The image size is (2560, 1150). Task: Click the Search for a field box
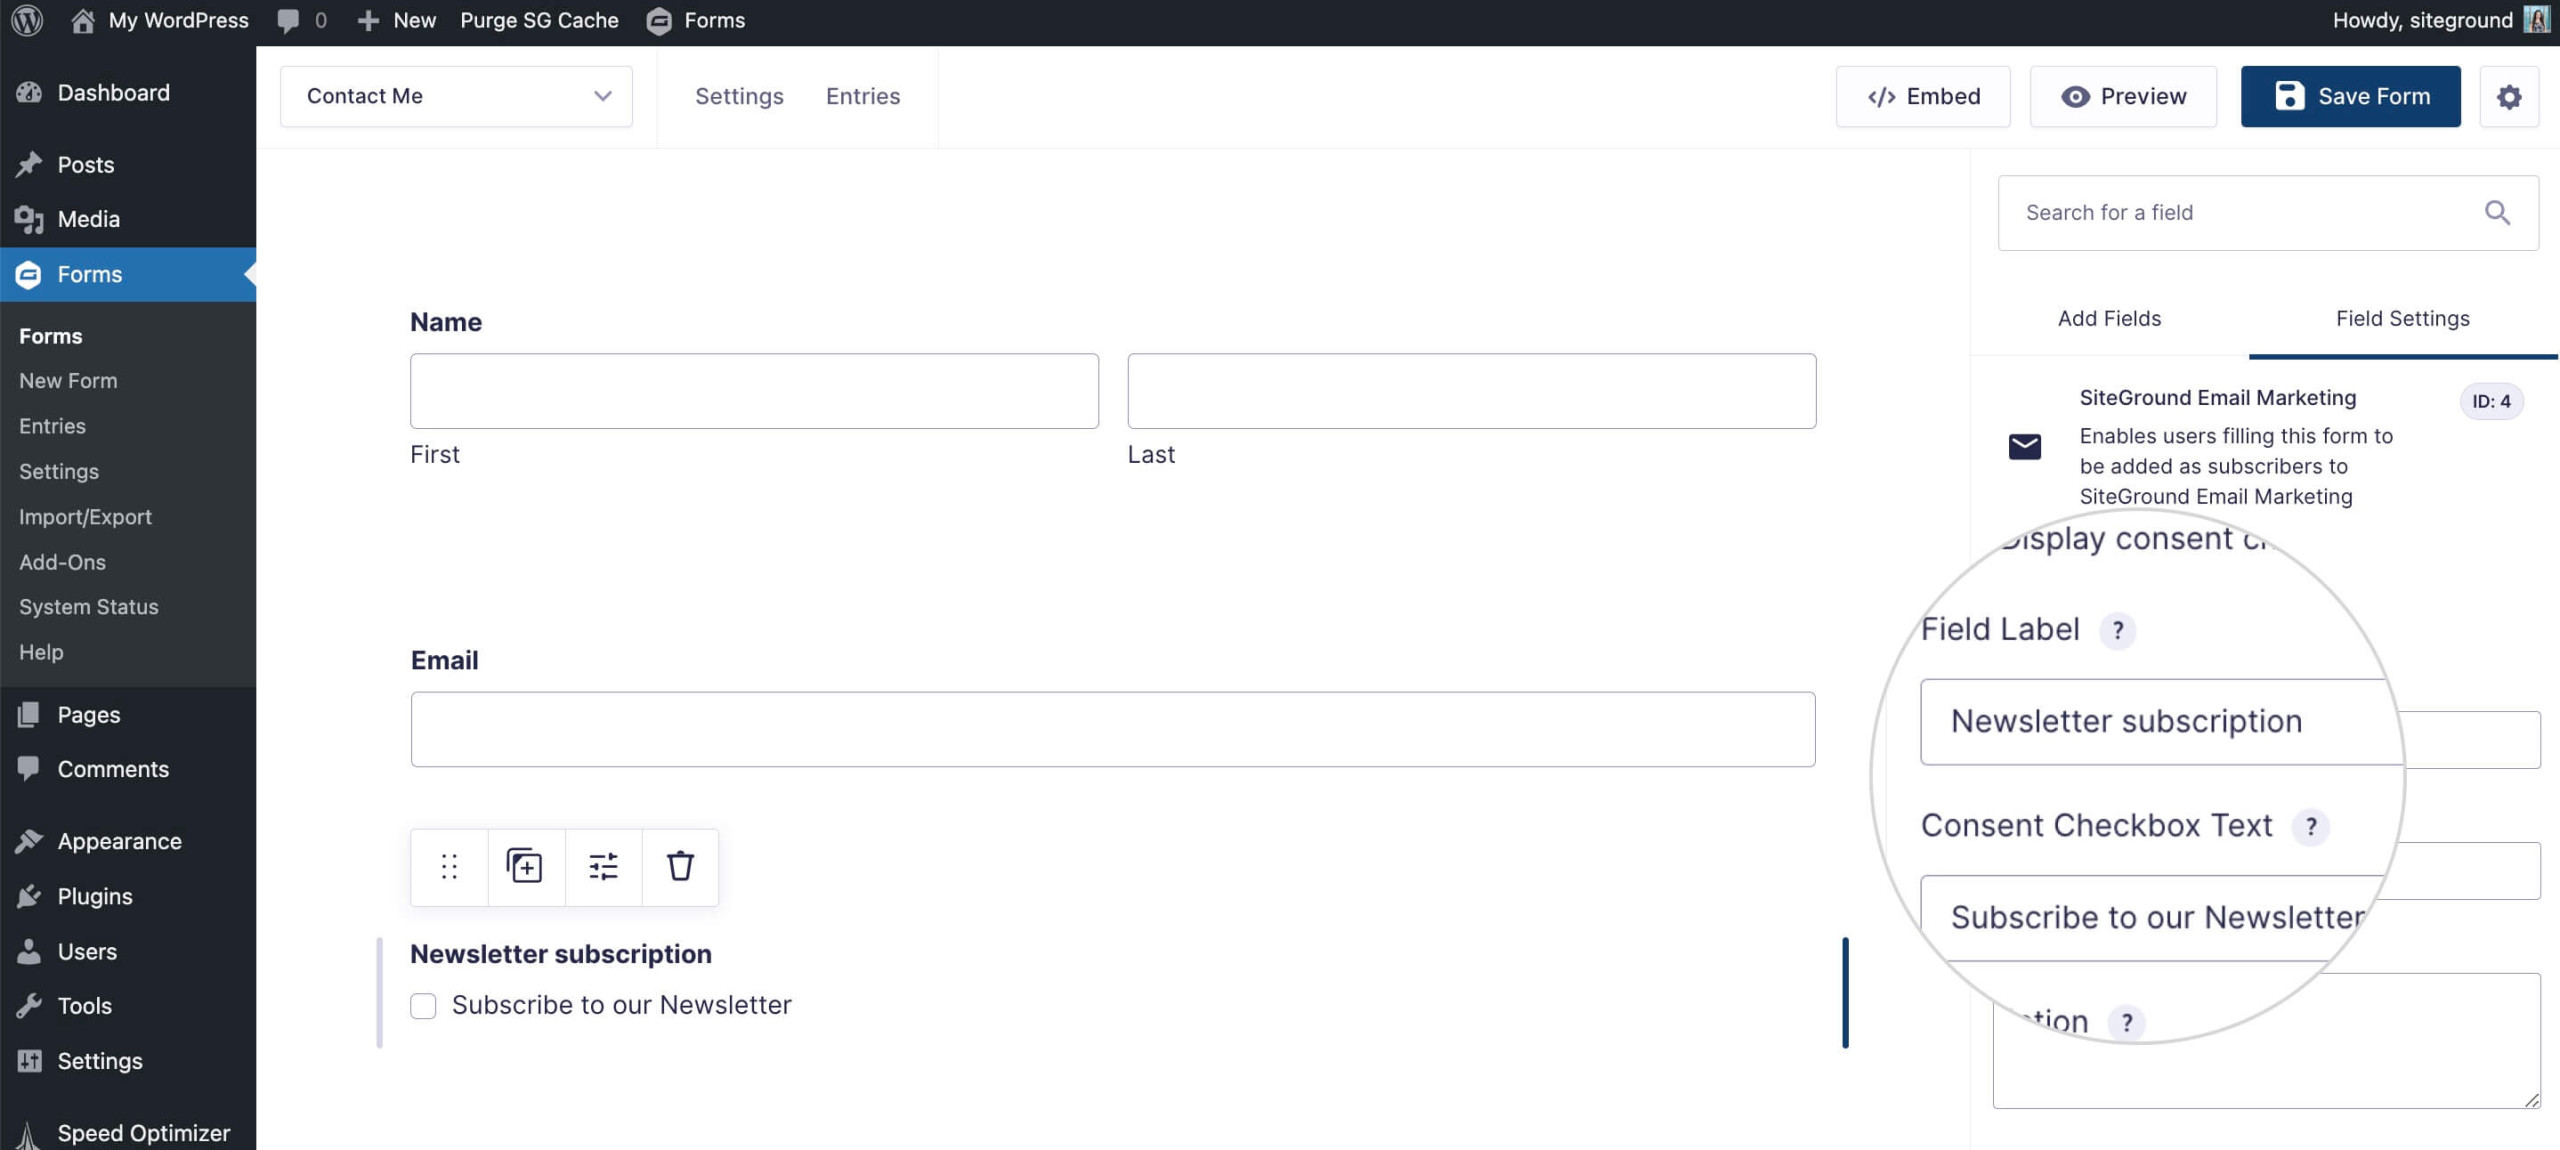[x=2268, y=213]
